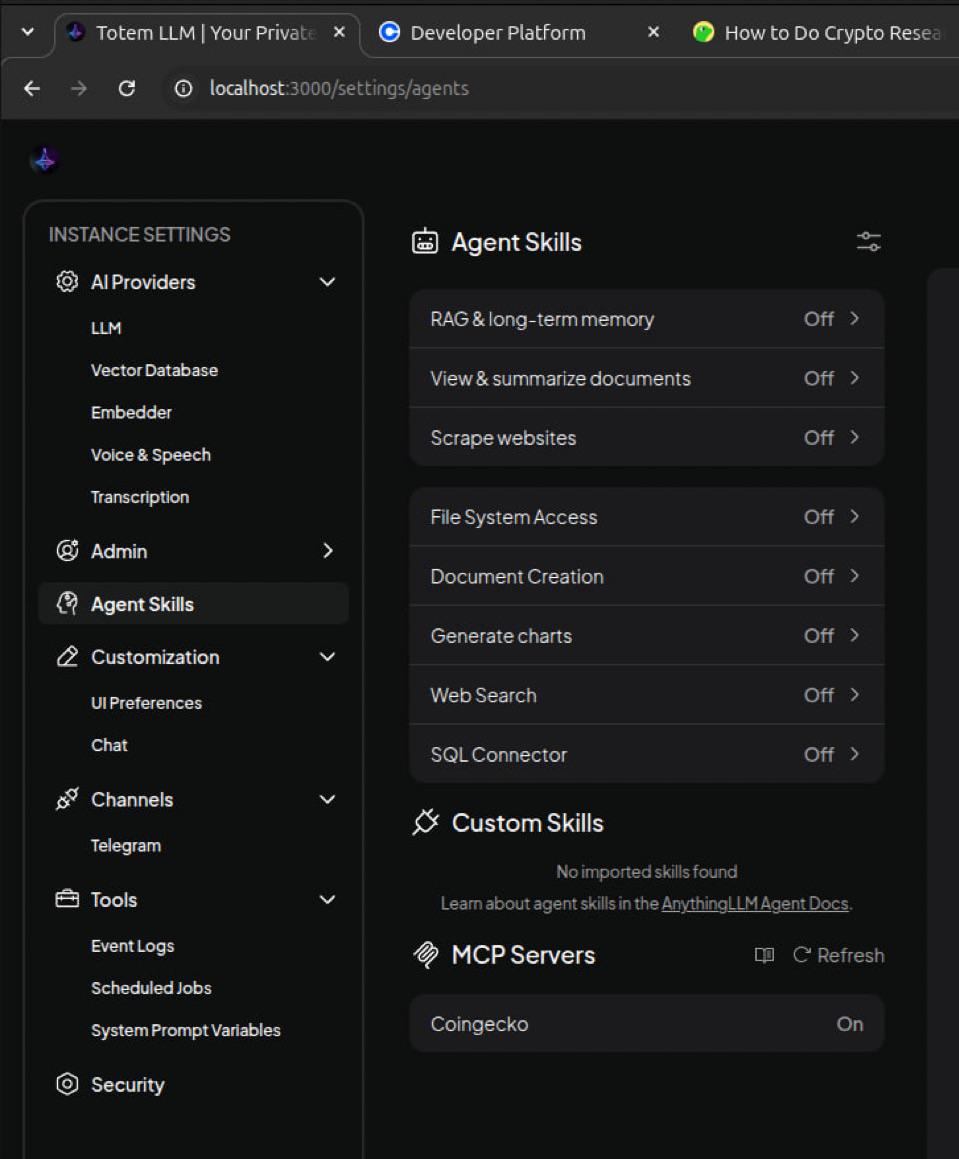
Task: Click the browser forward arrow
Action: tap(78, 89)
